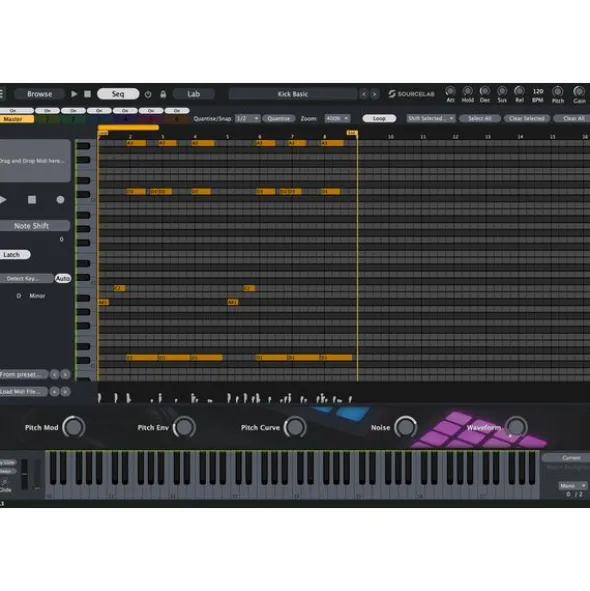The height and width of the screenshot is (591, 590).
Task: Toggle the On switch above Master
Action: point(16,110)
